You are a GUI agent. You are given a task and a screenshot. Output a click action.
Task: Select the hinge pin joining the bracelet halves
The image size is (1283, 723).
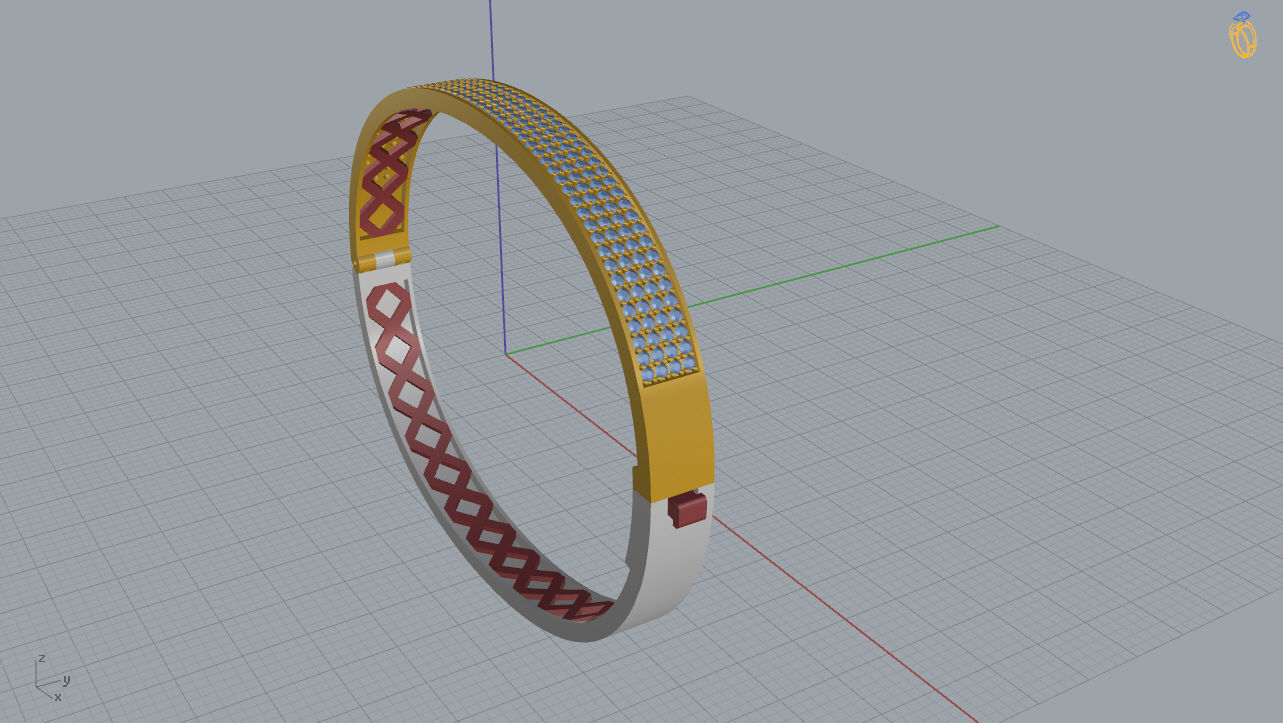[383, 260]
